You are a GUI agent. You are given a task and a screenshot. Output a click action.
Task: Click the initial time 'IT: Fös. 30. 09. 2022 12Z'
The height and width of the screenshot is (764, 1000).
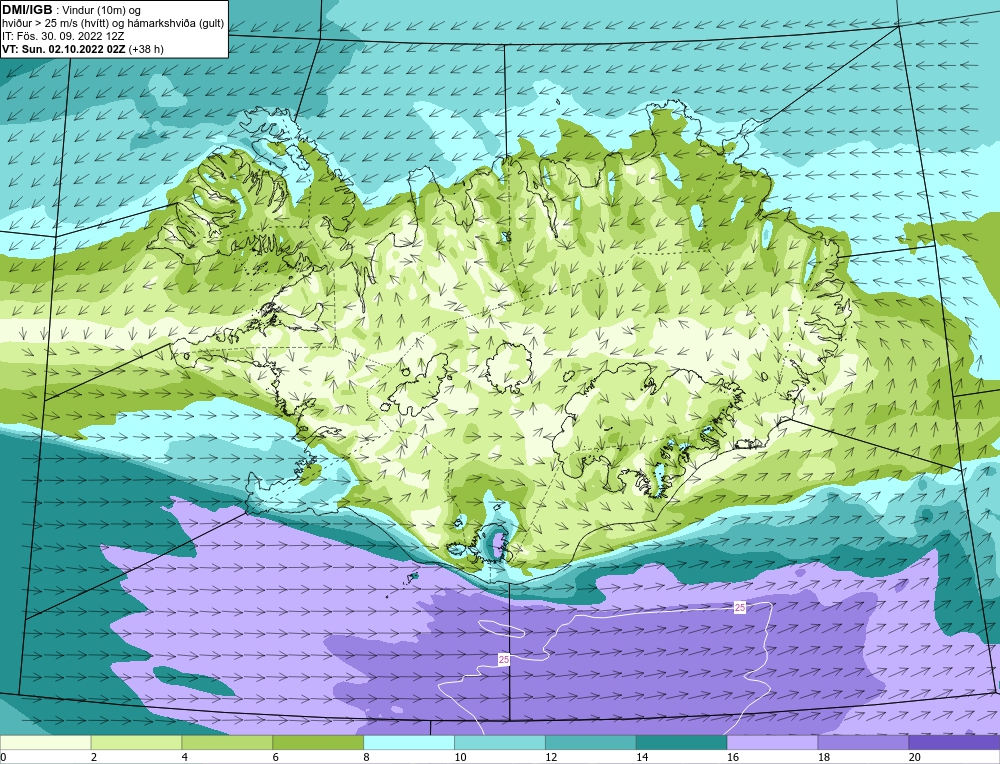[x=62, y=36]
